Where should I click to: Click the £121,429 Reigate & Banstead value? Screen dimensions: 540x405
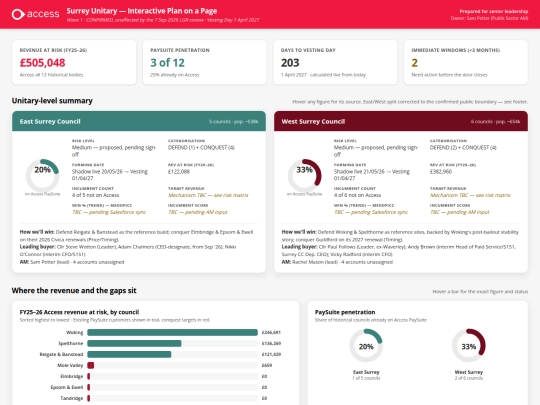pyautogui.click(x=271, y=354)
